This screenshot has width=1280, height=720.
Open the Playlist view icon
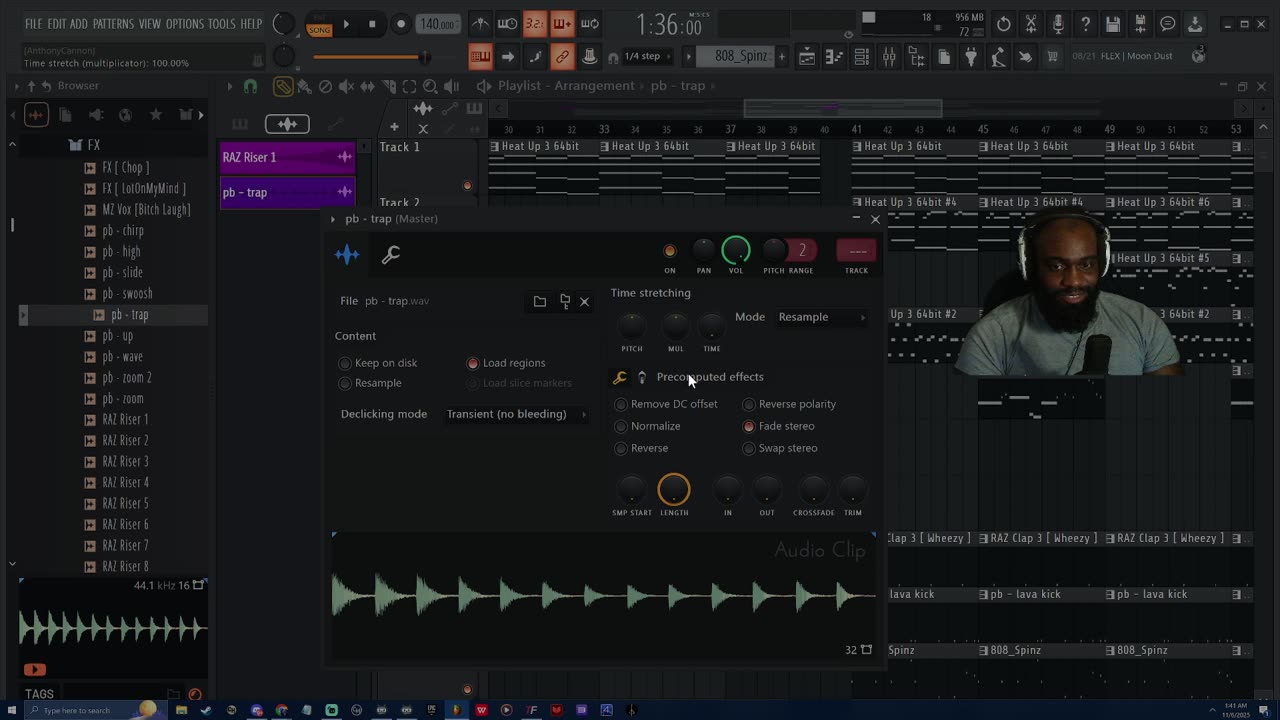[x=806, y=57]
